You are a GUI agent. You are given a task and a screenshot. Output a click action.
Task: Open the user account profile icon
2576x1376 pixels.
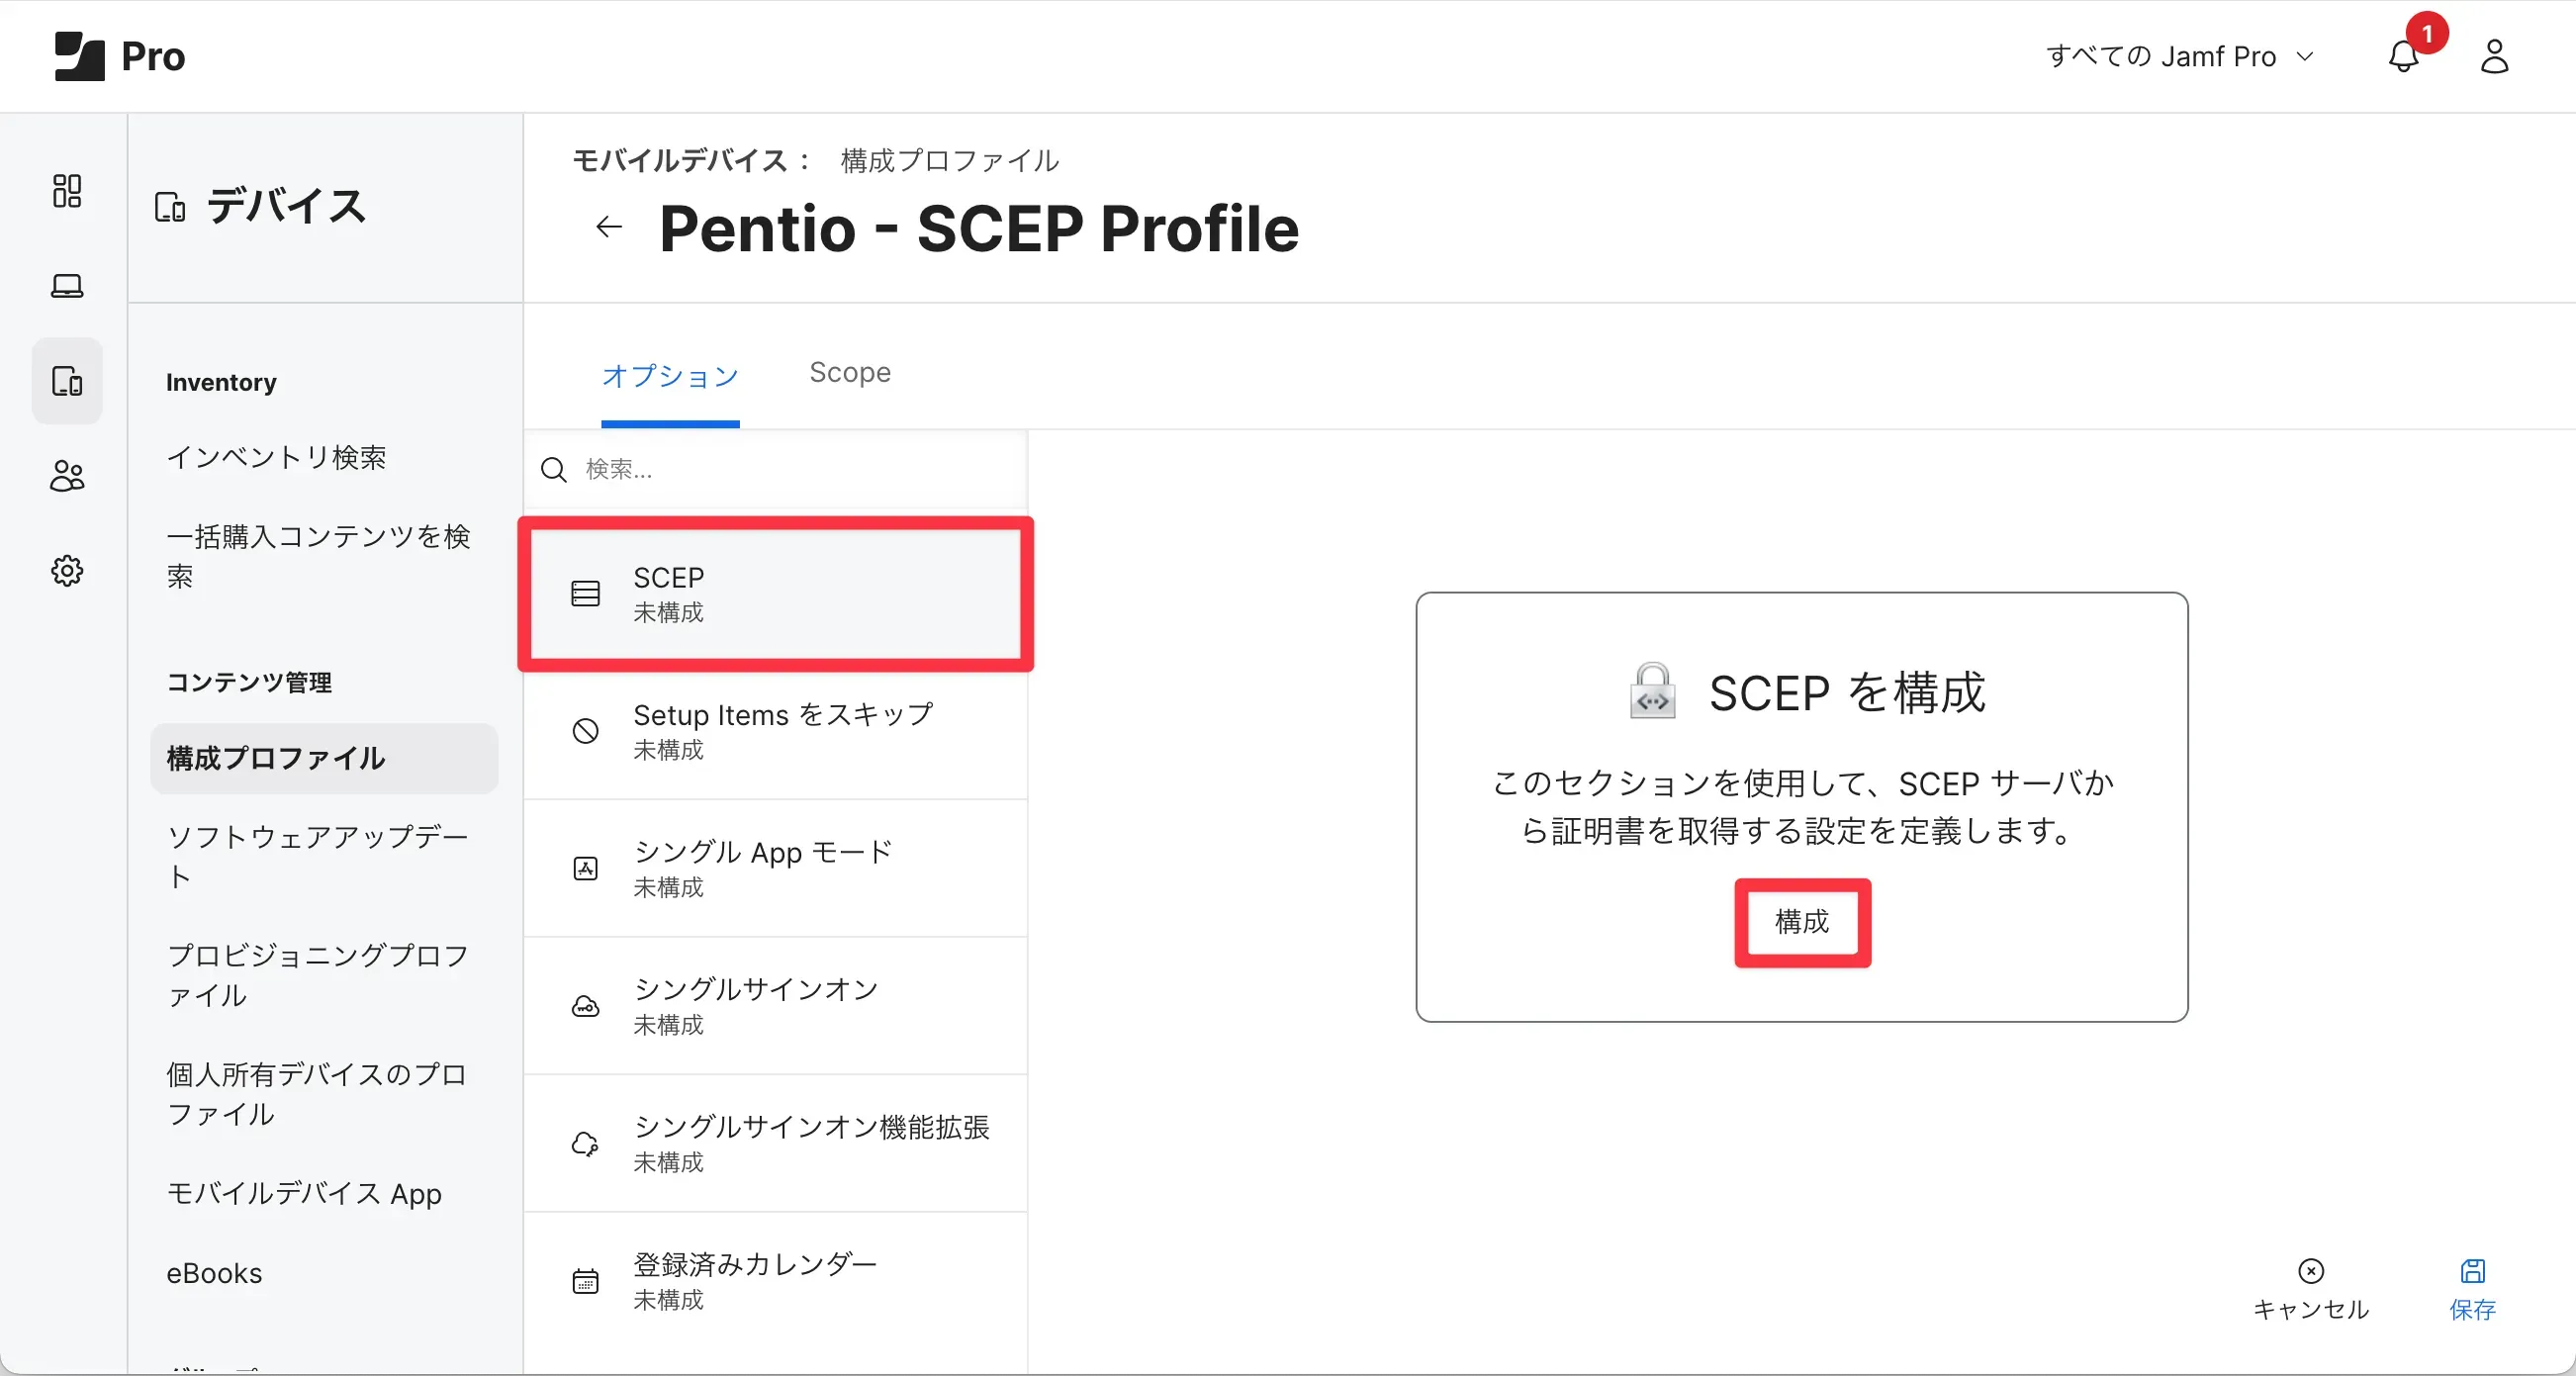[x=2494, y=56]
